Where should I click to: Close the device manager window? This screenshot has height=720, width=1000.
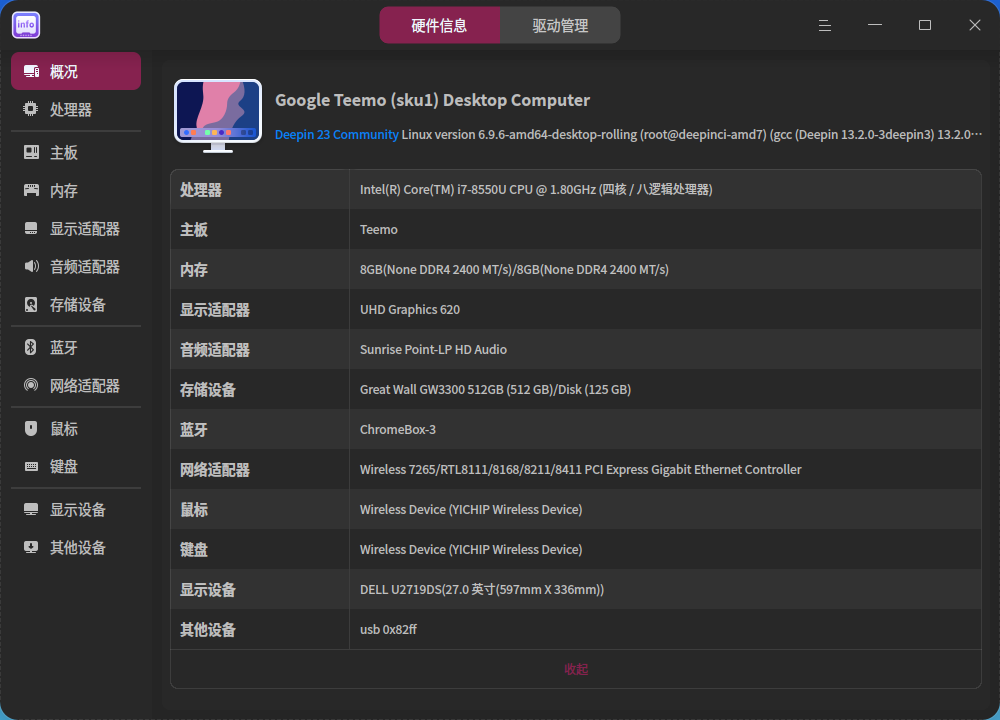pos(974,25)
